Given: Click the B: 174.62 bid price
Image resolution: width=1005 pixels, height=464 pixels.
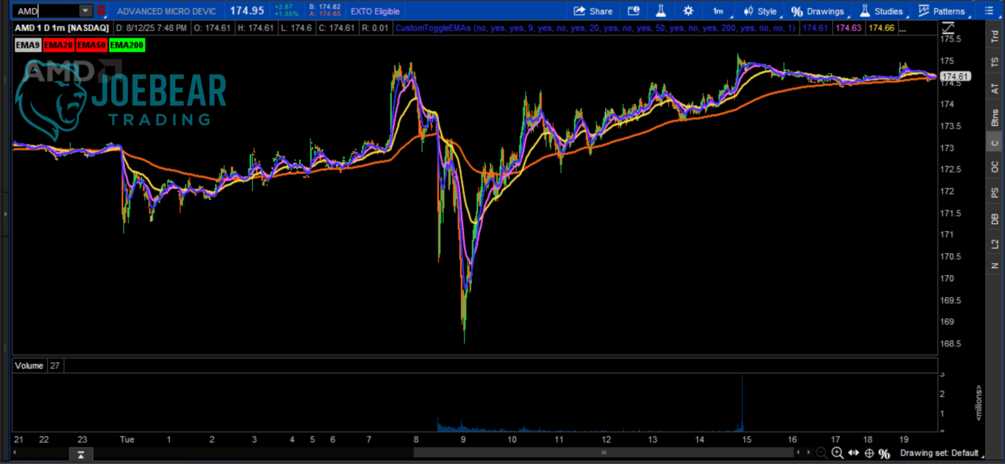Looking at the screenshot, I should pos(324,8).
